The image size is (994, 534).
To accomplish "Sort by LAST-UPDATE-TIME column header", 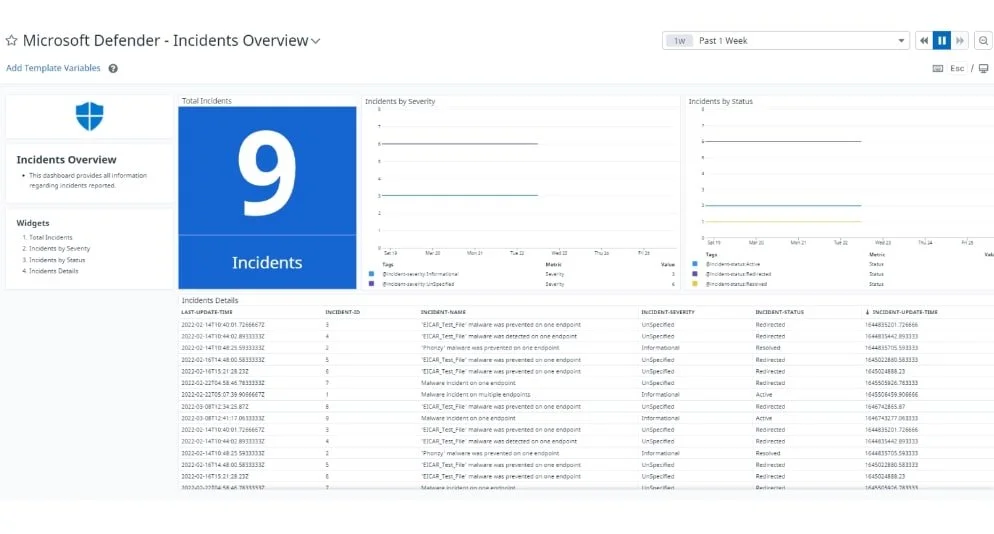I will [x=207, y=312].
